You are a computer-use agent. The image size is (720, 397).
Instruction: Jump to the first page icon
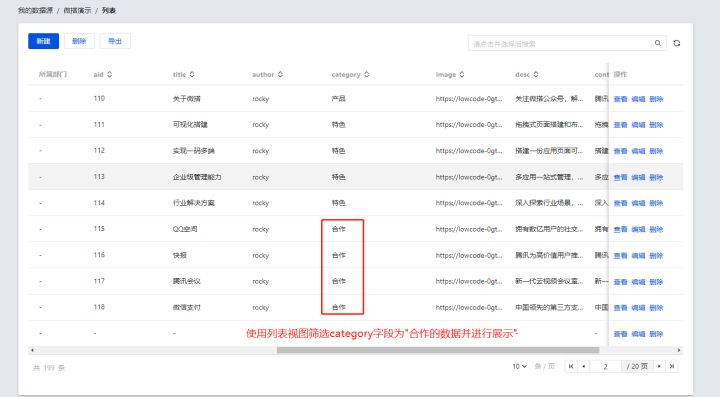[x=571, y=366]
